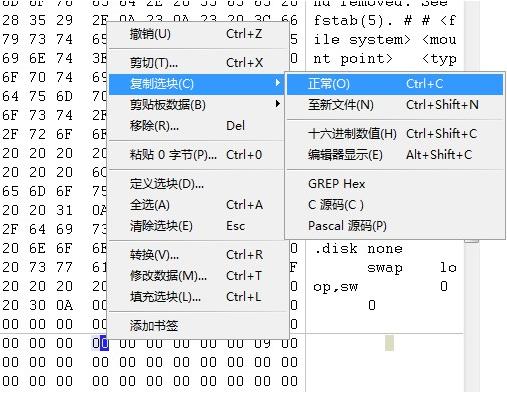507x394 pixels.
Task: Select 十六进制数值(H) hex values option
Action: pos(395,134)
